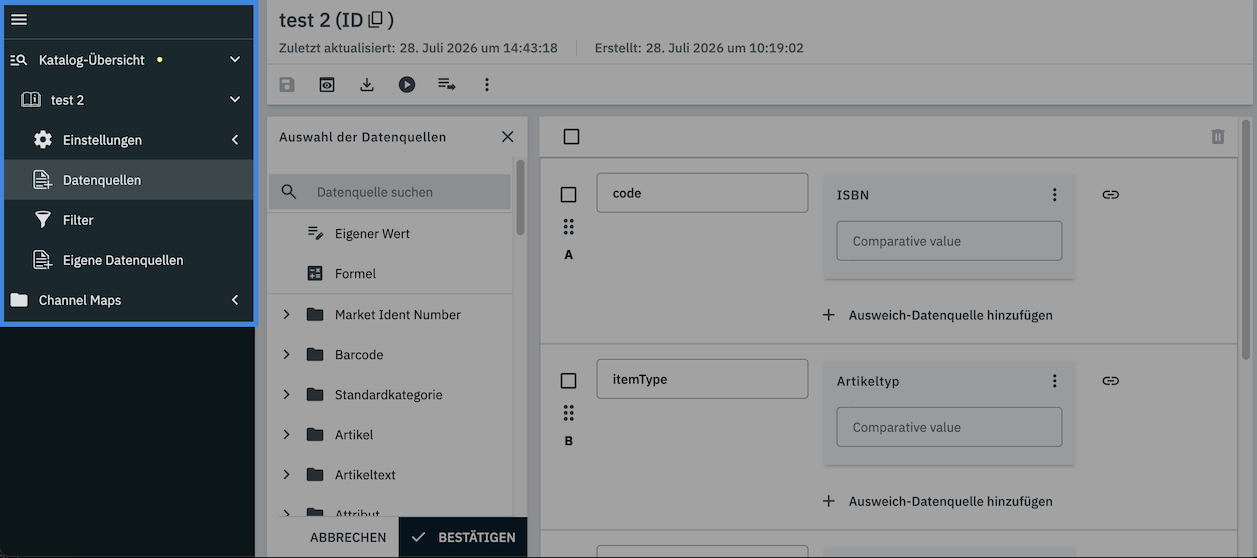Click the Einstellungen gear icon
Viewport: 1257px width, 558px height.
coord(43,140)
